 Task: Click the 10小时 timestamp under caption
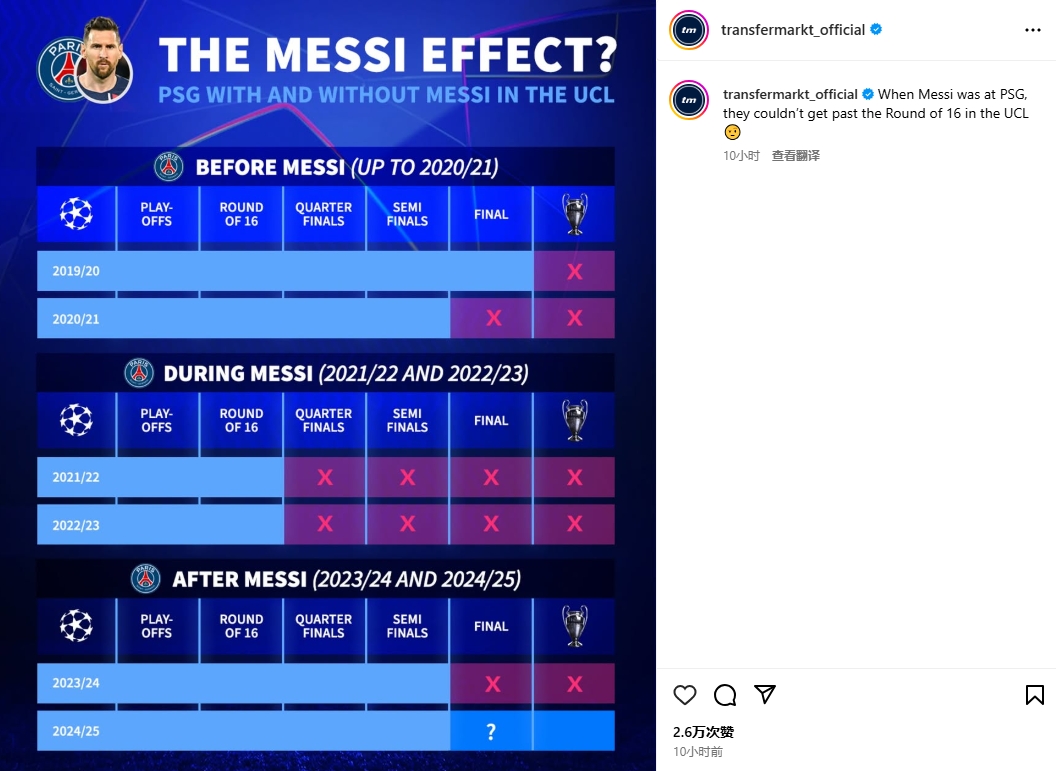click(x=741, y=156)
